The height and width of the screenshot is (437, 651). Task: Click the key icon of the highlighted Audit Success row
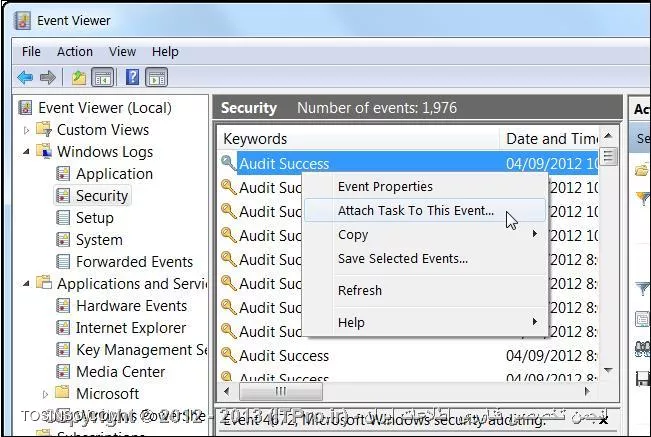(x=228, y=163)
